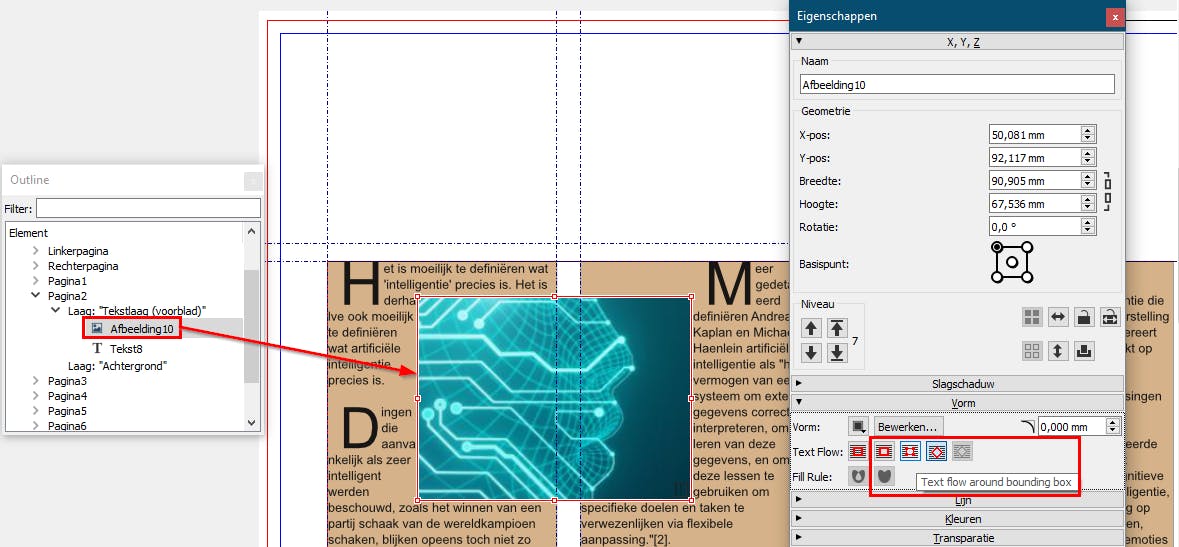
Task: Expand Pagina5 in the outline tree
Action: pos(35,411)
